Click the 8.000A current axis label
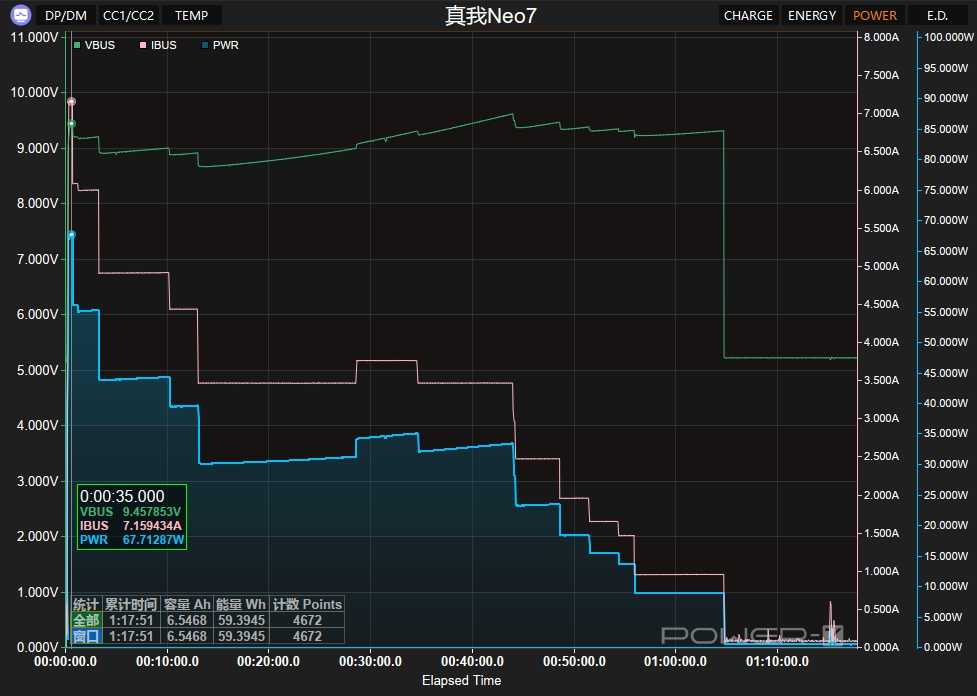977x696 pixels. pos(881,37)
